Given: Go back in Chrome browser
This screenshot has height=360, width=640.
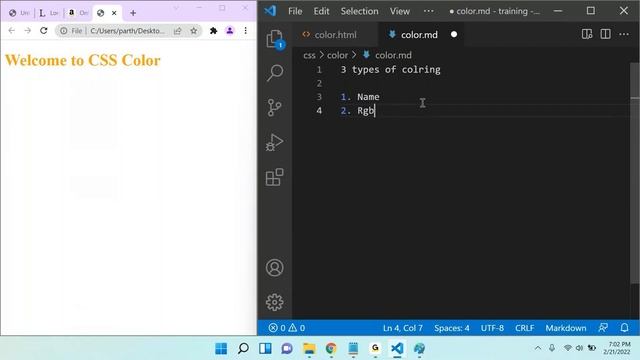Looking at the screenshot, I should (11, 31).
